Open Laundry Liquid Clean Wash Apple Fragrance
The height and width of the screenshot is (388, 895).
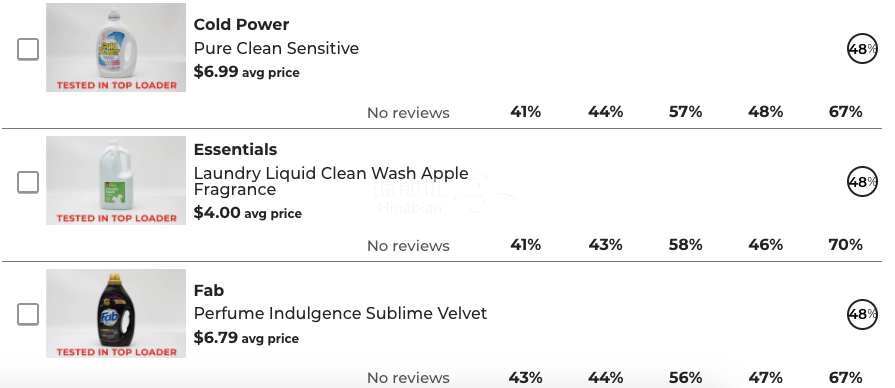331,181
